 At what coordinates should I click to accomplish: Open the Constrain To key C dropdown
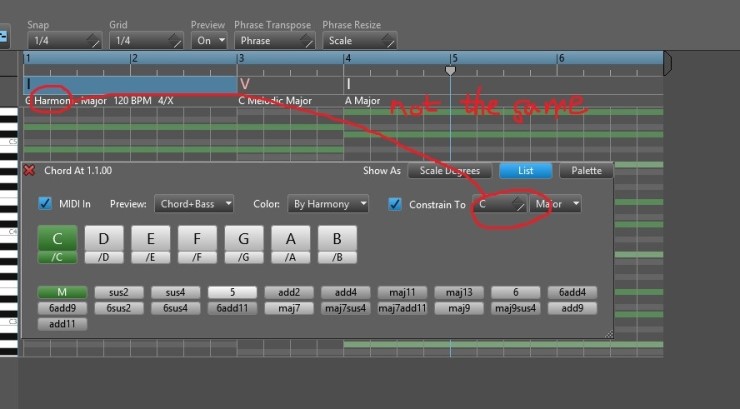(500, 204)
